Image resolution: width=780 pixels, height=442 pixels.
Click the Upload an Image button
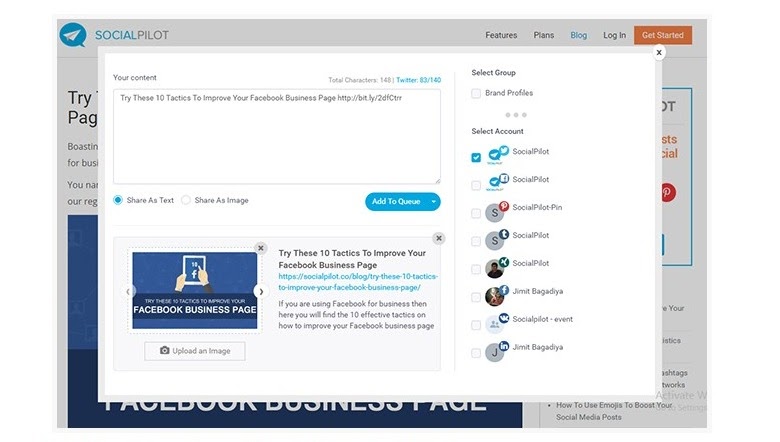tap(195, 351)
